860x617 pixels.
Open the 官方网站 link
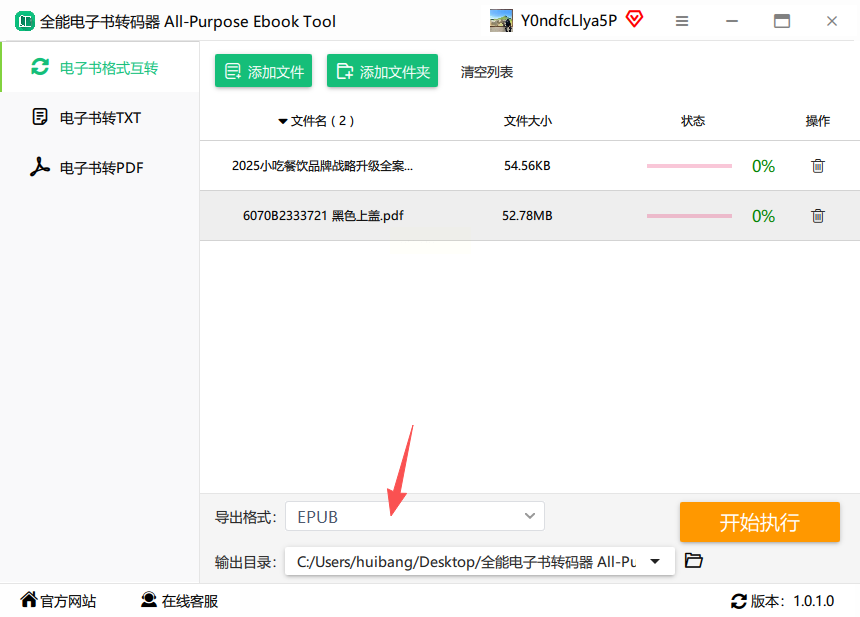click(68, 601)
